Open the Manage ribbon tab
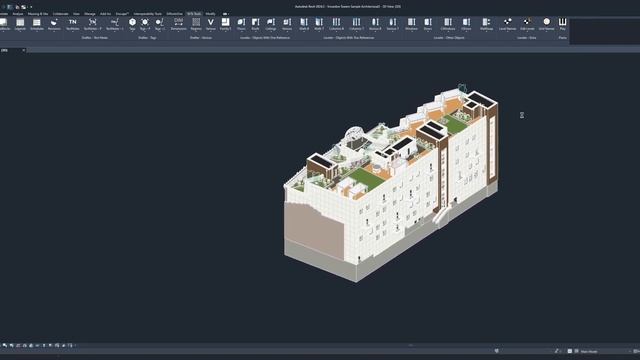This screenshot has width=640, height=360. tap(89, 14)
